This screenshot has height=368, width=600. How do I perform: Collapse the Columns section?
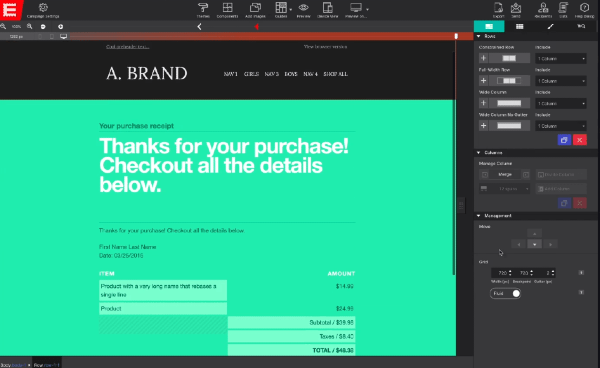pyautogui.click(x=478, y=152)
